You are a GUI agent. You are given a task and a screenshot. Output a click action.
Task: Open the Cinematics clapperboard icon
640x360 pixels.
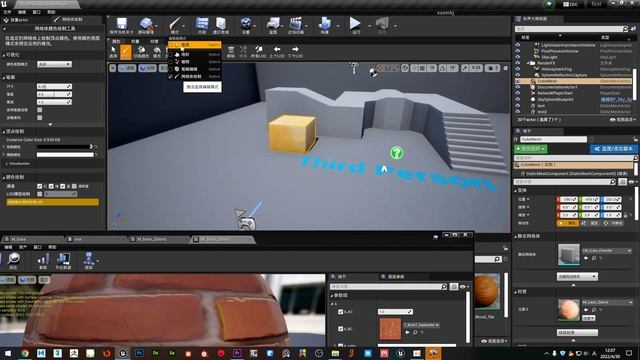[296, 24]
